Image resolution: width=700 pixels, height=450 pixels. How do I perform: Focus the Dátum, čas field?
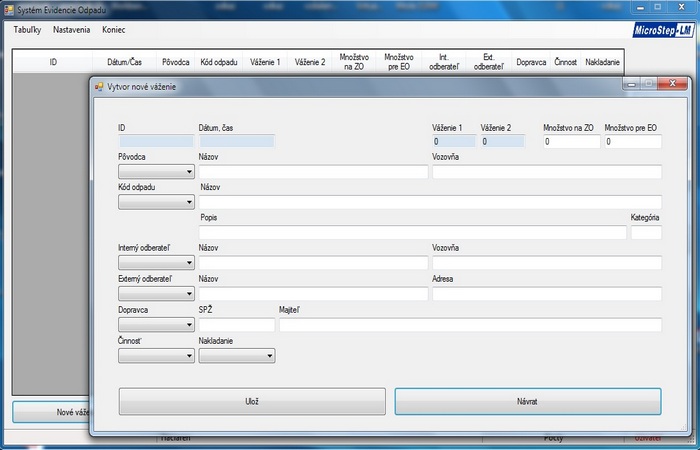click(237, 142)
